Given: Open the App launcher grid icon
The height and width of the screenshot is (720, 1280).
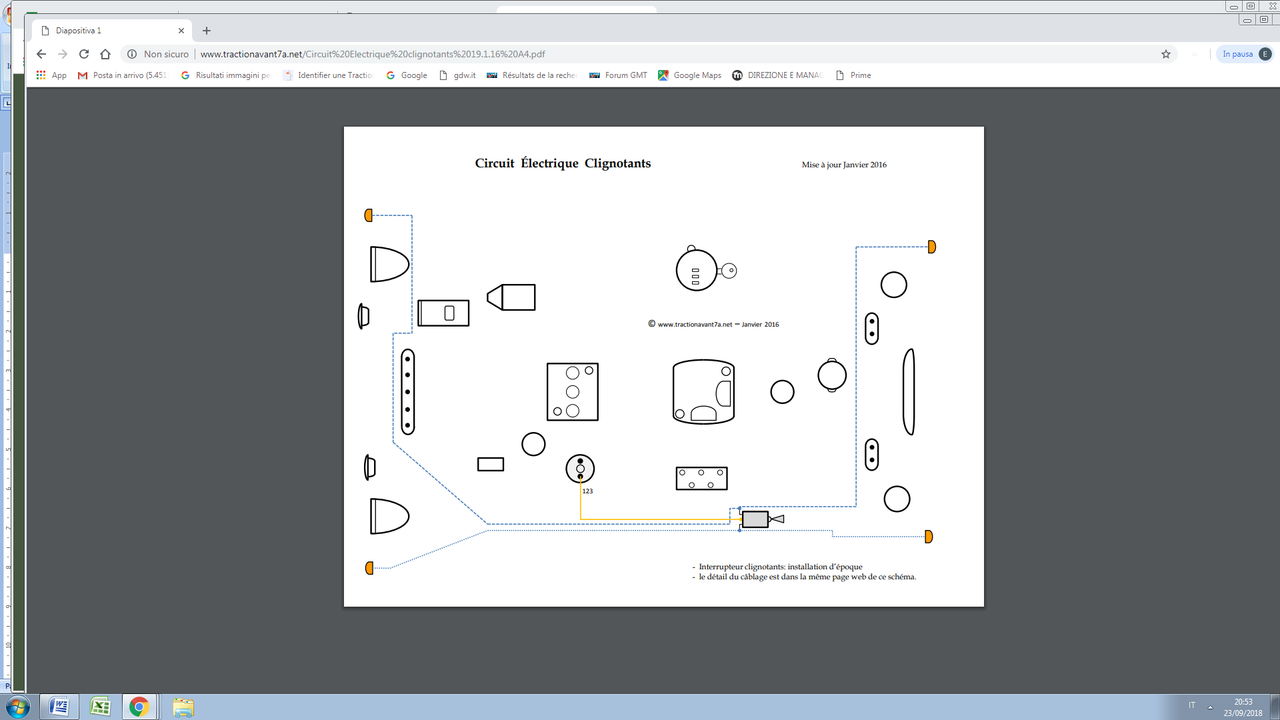Looking at the screenshot, I should coord(40,75).
